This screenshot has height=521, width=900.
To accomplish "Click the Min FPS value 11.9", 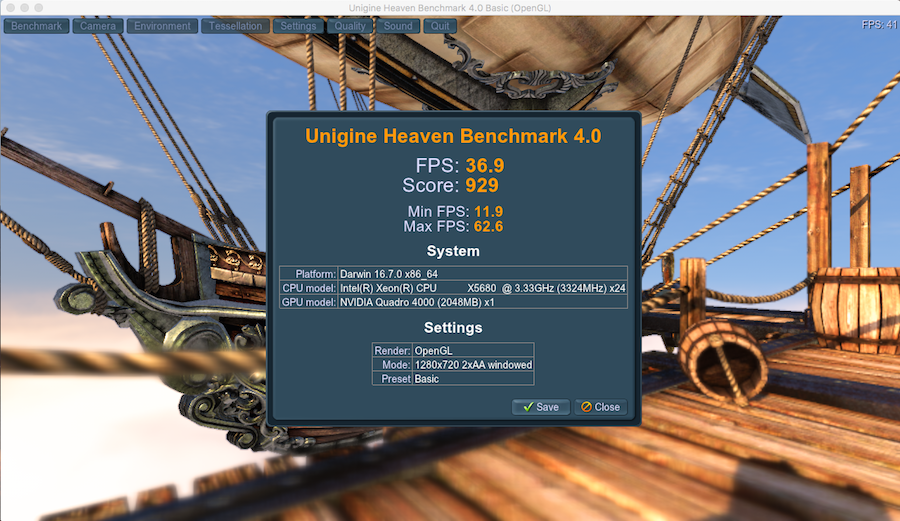I will pyautogui.click(x=488, y=212).
